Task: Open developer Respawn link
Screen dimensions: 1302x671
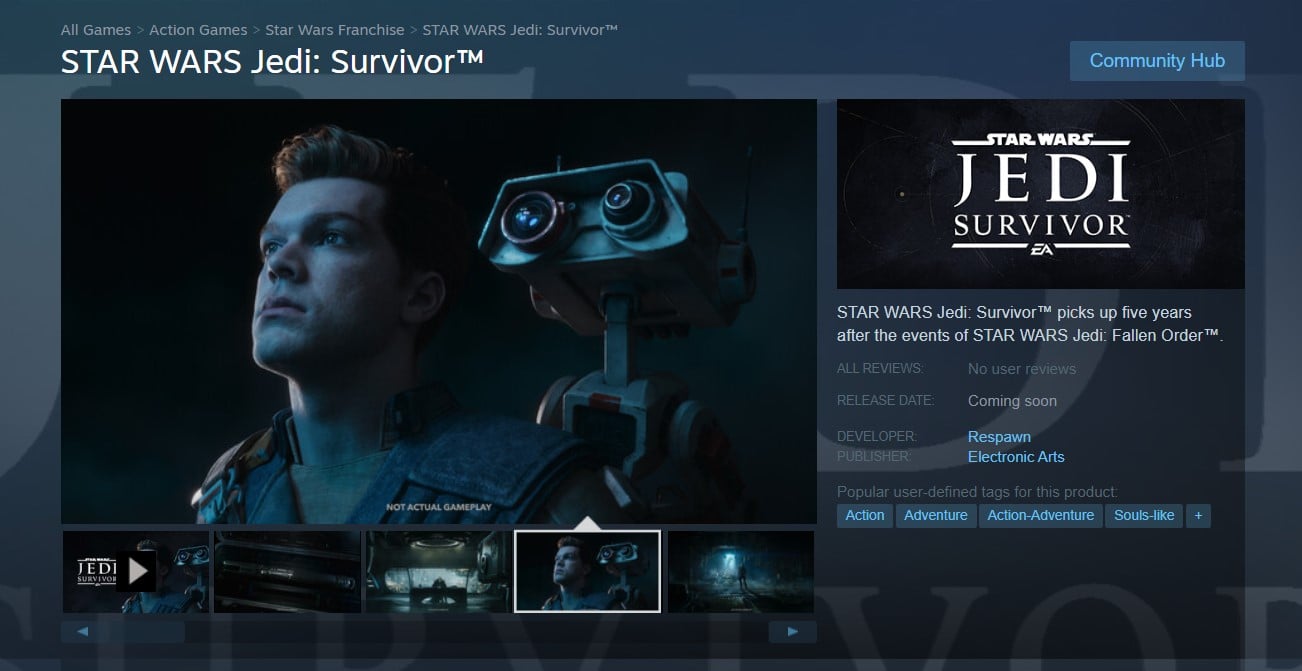Action: tap(999, 437)
